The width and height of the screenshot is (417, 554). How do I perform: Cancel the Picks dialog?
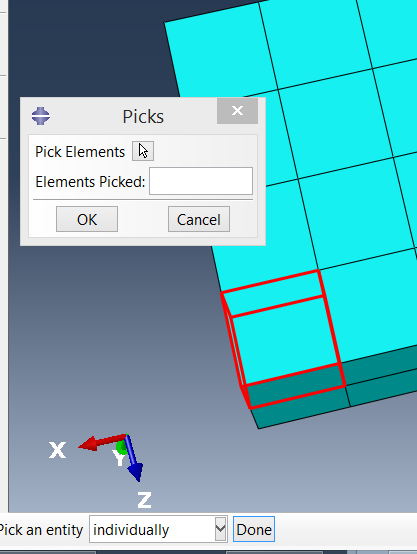coord(199,219)
